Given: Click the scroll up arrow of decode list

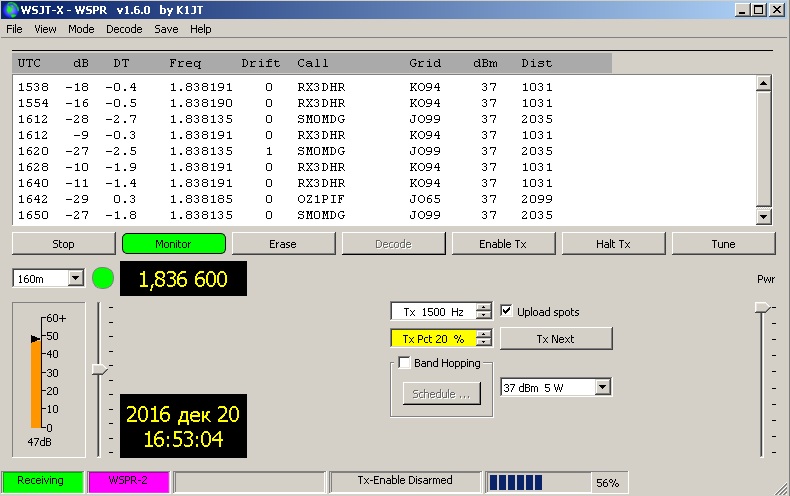Looking at the screenshot, I should 764,83.
